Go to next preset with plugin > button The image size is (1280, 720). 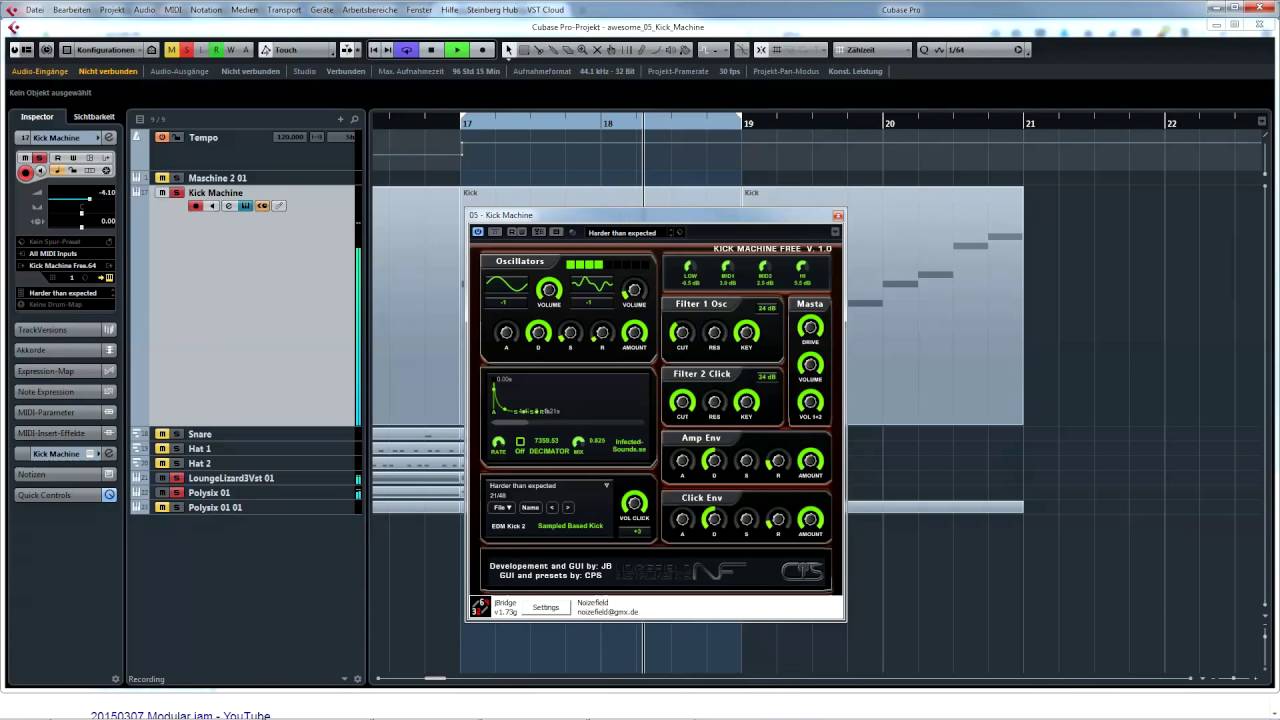pos(568,508)
